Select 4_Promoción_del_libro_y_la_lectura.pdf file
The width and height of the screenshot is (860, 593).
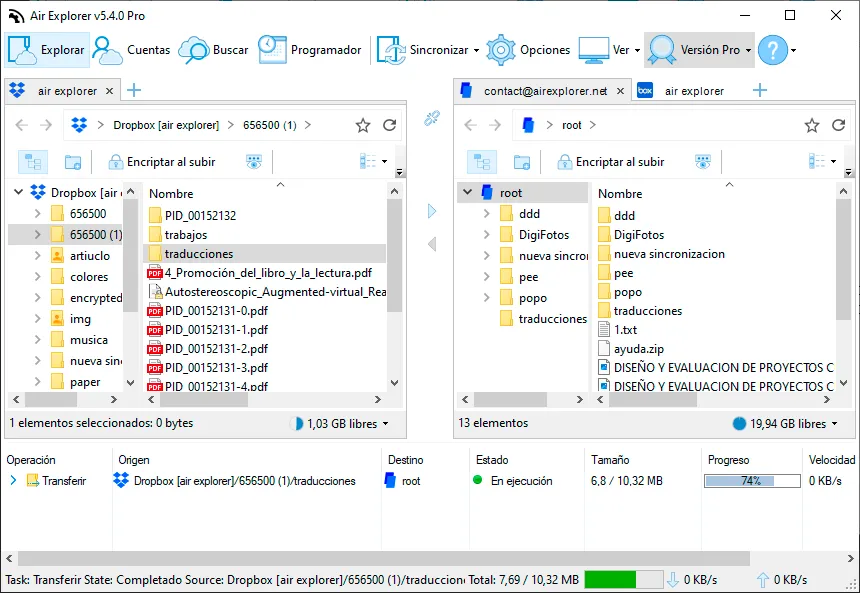point(268,273)
